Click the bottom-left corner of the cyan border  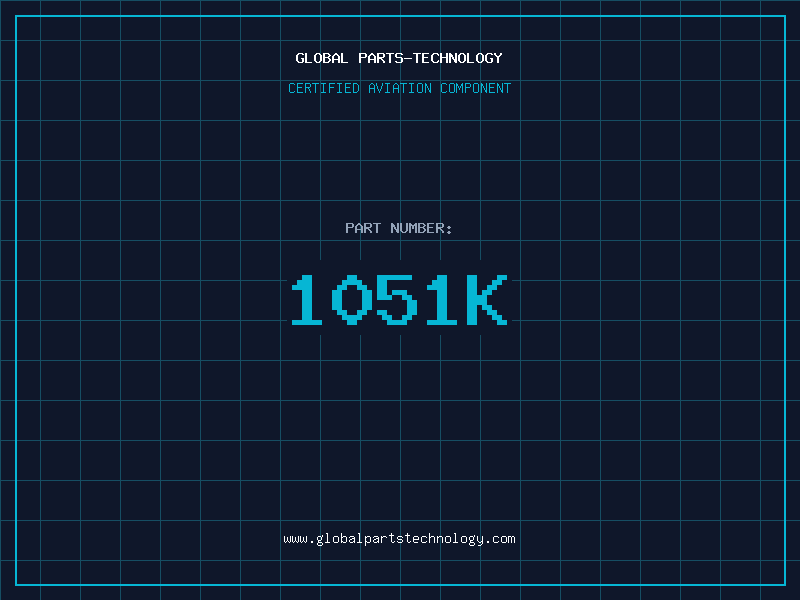16,584
